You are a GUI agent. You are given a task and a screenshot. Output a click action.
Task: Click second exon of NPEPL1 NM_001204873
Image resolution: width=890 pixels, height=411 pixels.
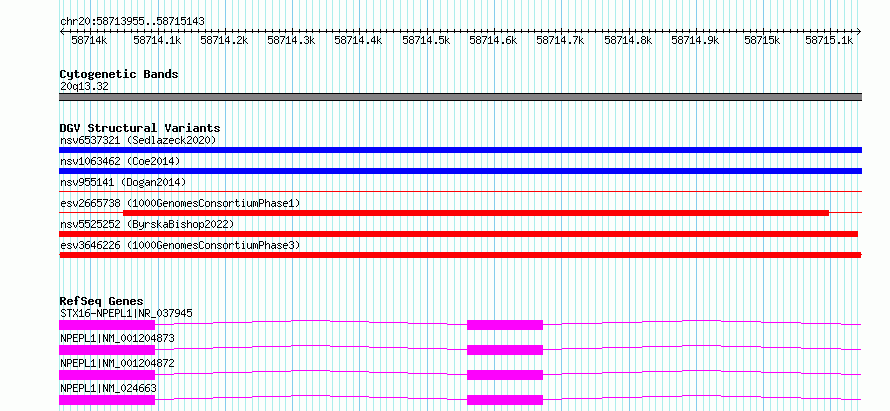505,350
